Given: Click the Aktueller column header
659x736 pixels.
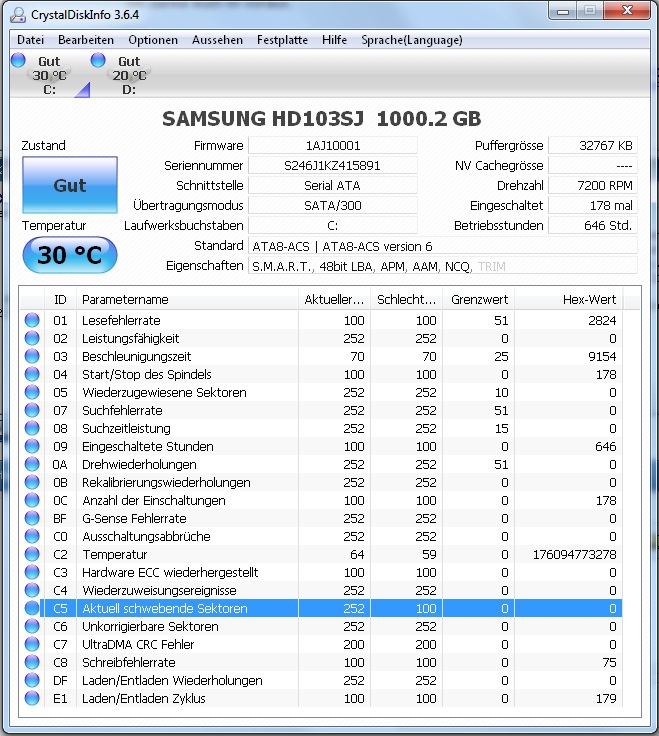Looking at the screenshot, I should pyautogui.click(x=334, y=299).
